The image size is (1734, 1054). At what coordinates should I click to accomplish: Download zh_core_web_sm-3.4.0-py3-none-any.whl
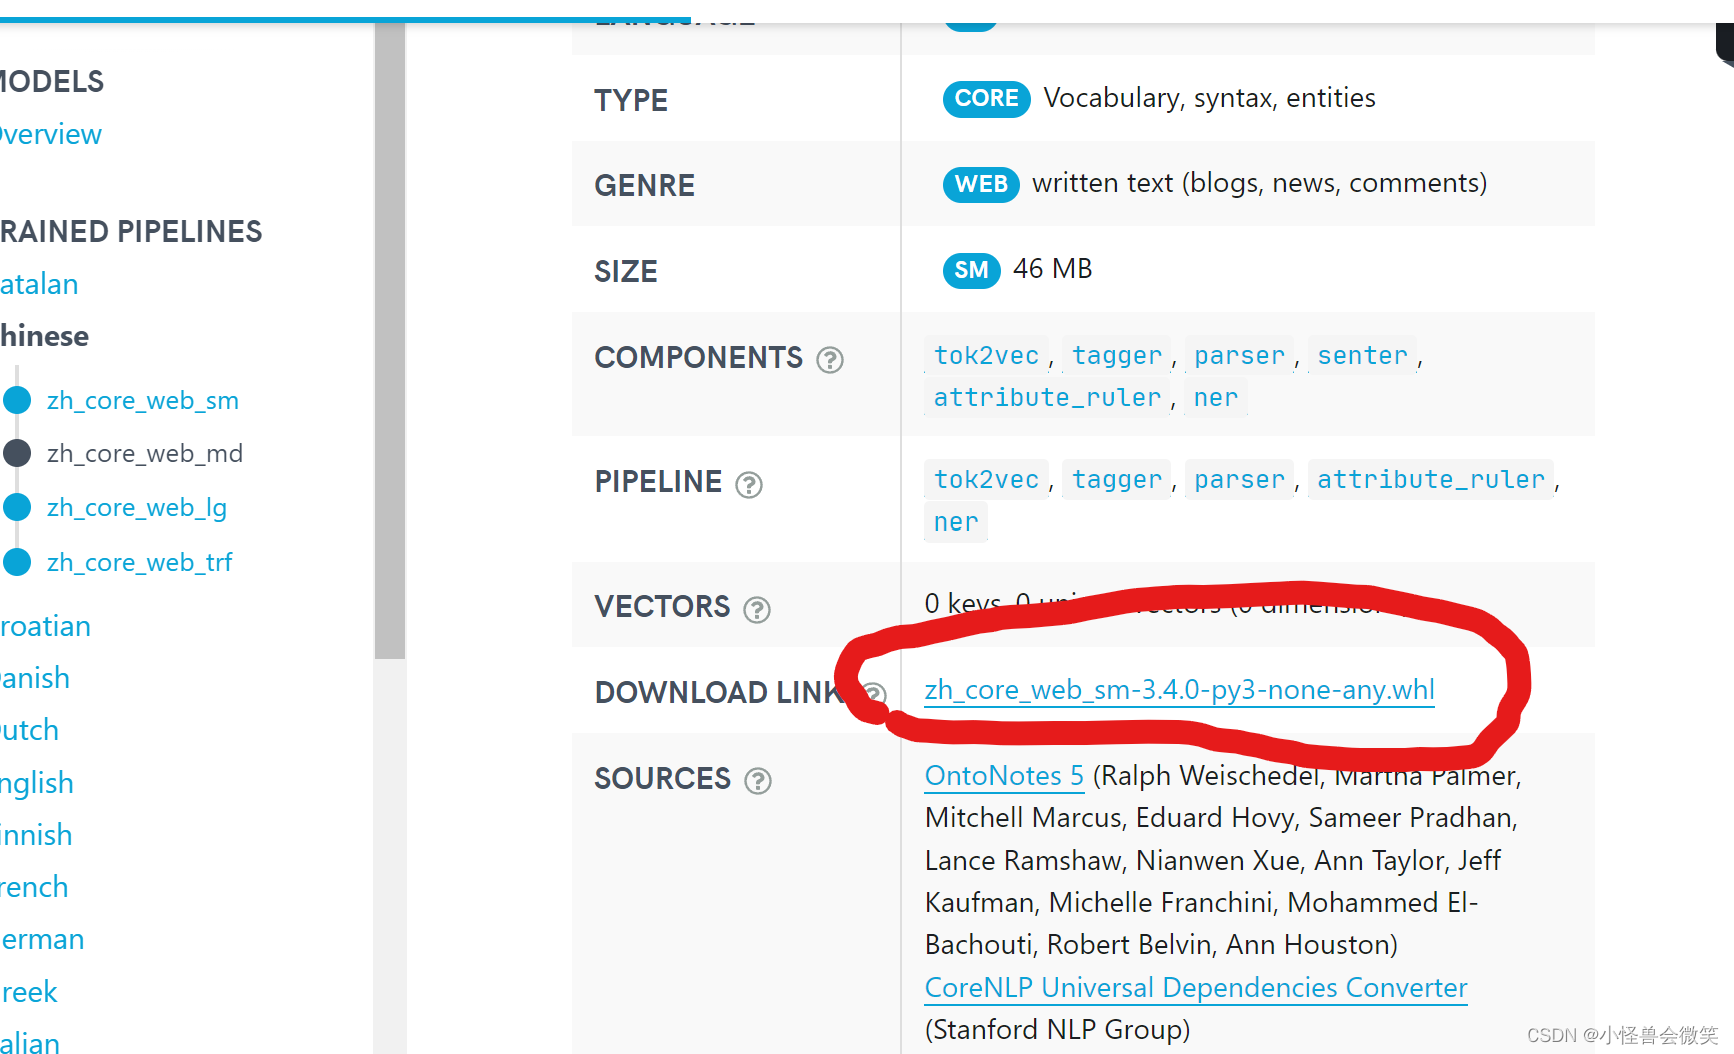(x=1179, y=690)
